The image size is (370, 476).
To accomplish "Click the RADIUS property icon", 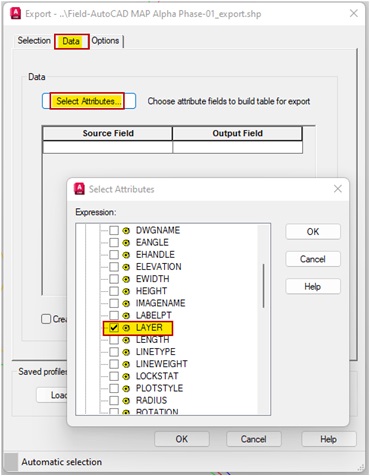I will coord(126,401).
